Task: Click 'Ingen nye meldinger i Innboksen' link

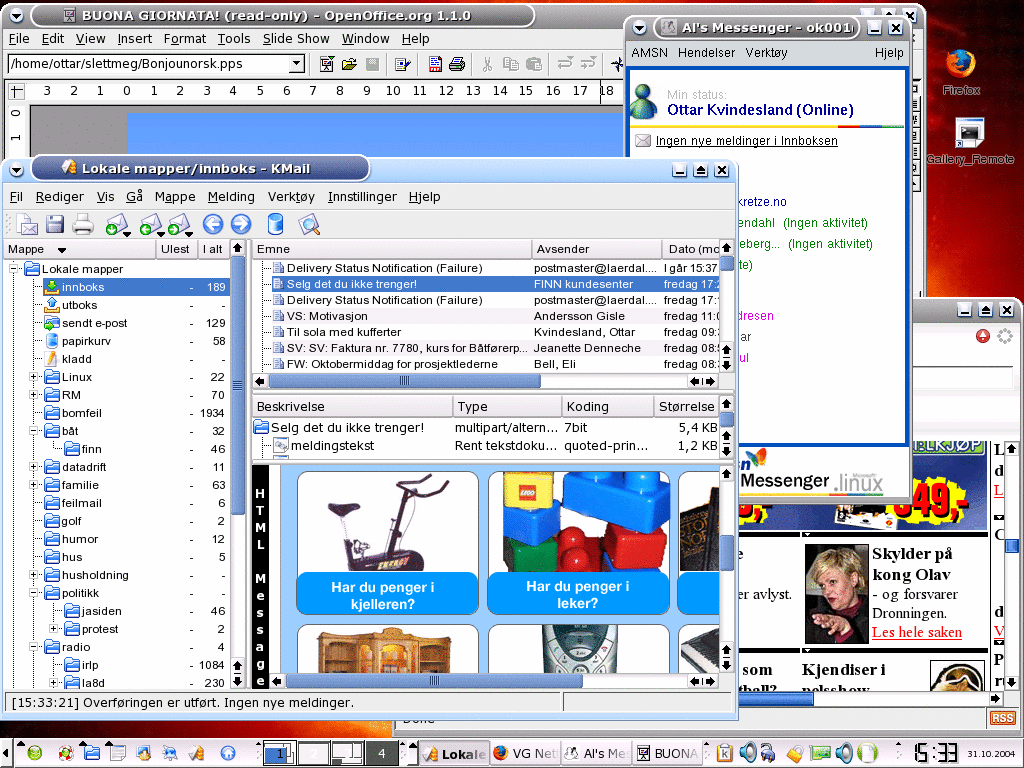Action: tap(746, 141)
